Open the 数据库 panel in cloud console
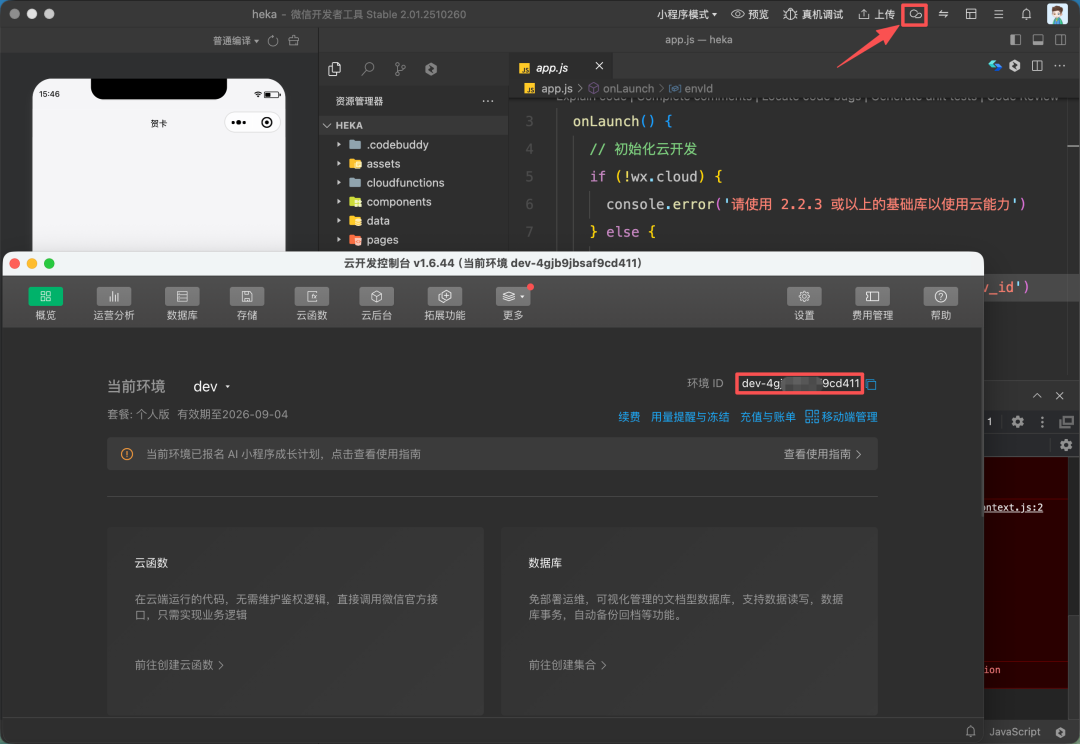 pyautogui.click(x=181, y=302)
